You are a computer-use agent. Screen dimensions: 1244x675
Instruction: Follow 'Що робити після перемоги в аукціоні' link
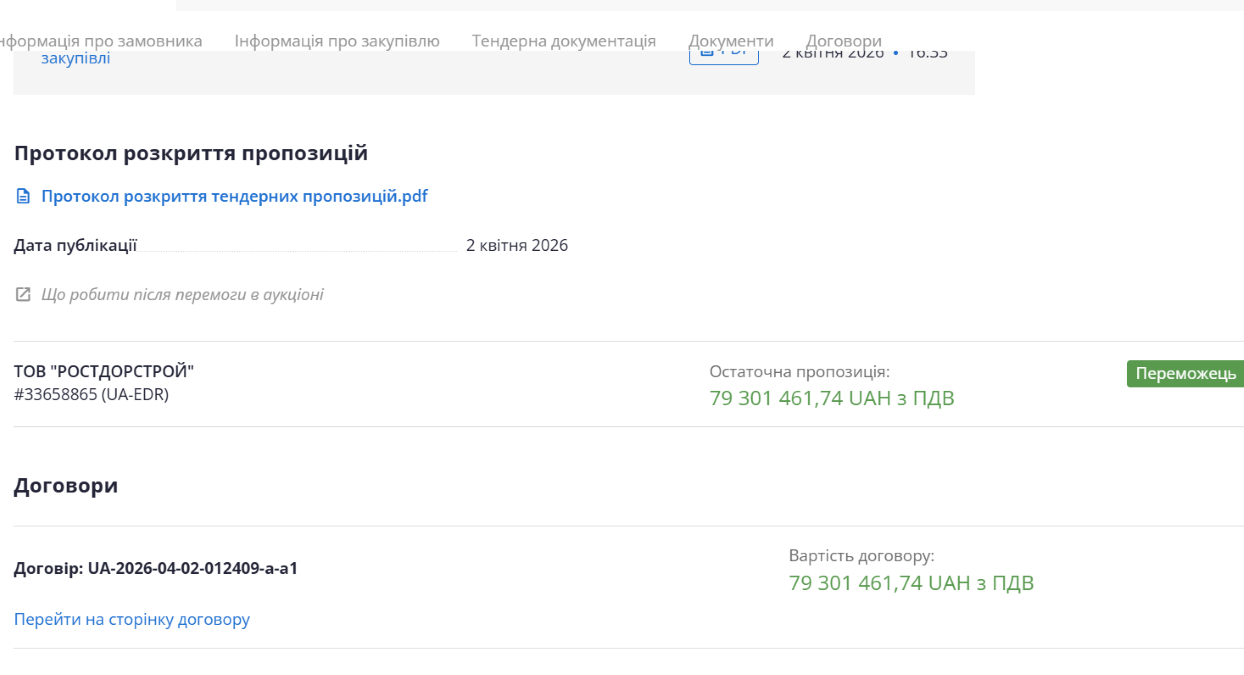coord(182,295)
